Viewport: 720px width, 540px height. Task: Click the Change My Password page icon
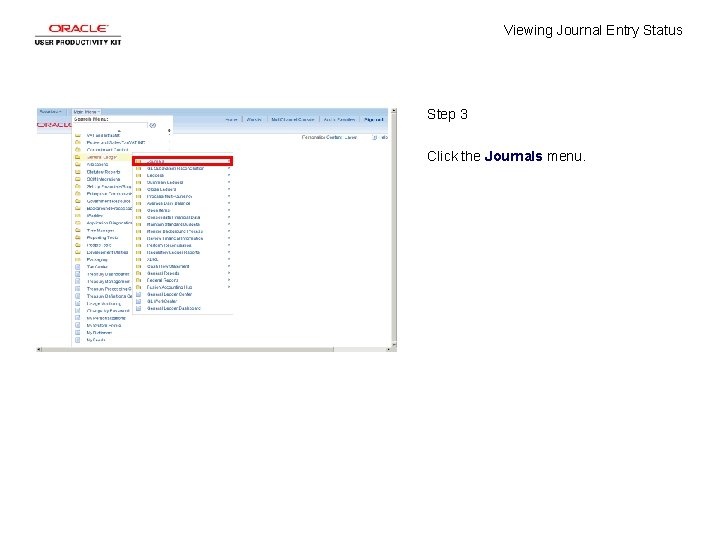[78, 311]
